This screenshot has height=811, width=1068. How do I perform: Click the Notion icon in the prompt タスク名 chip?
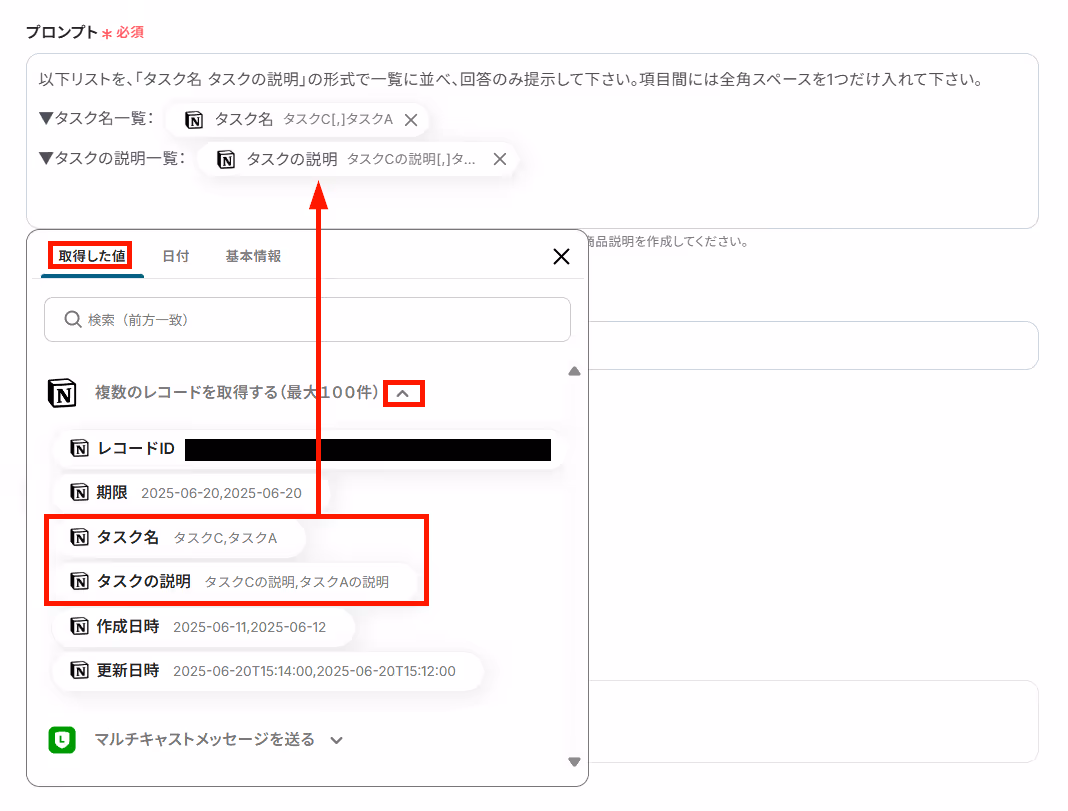pyautogui.click(x=194, y=121)
